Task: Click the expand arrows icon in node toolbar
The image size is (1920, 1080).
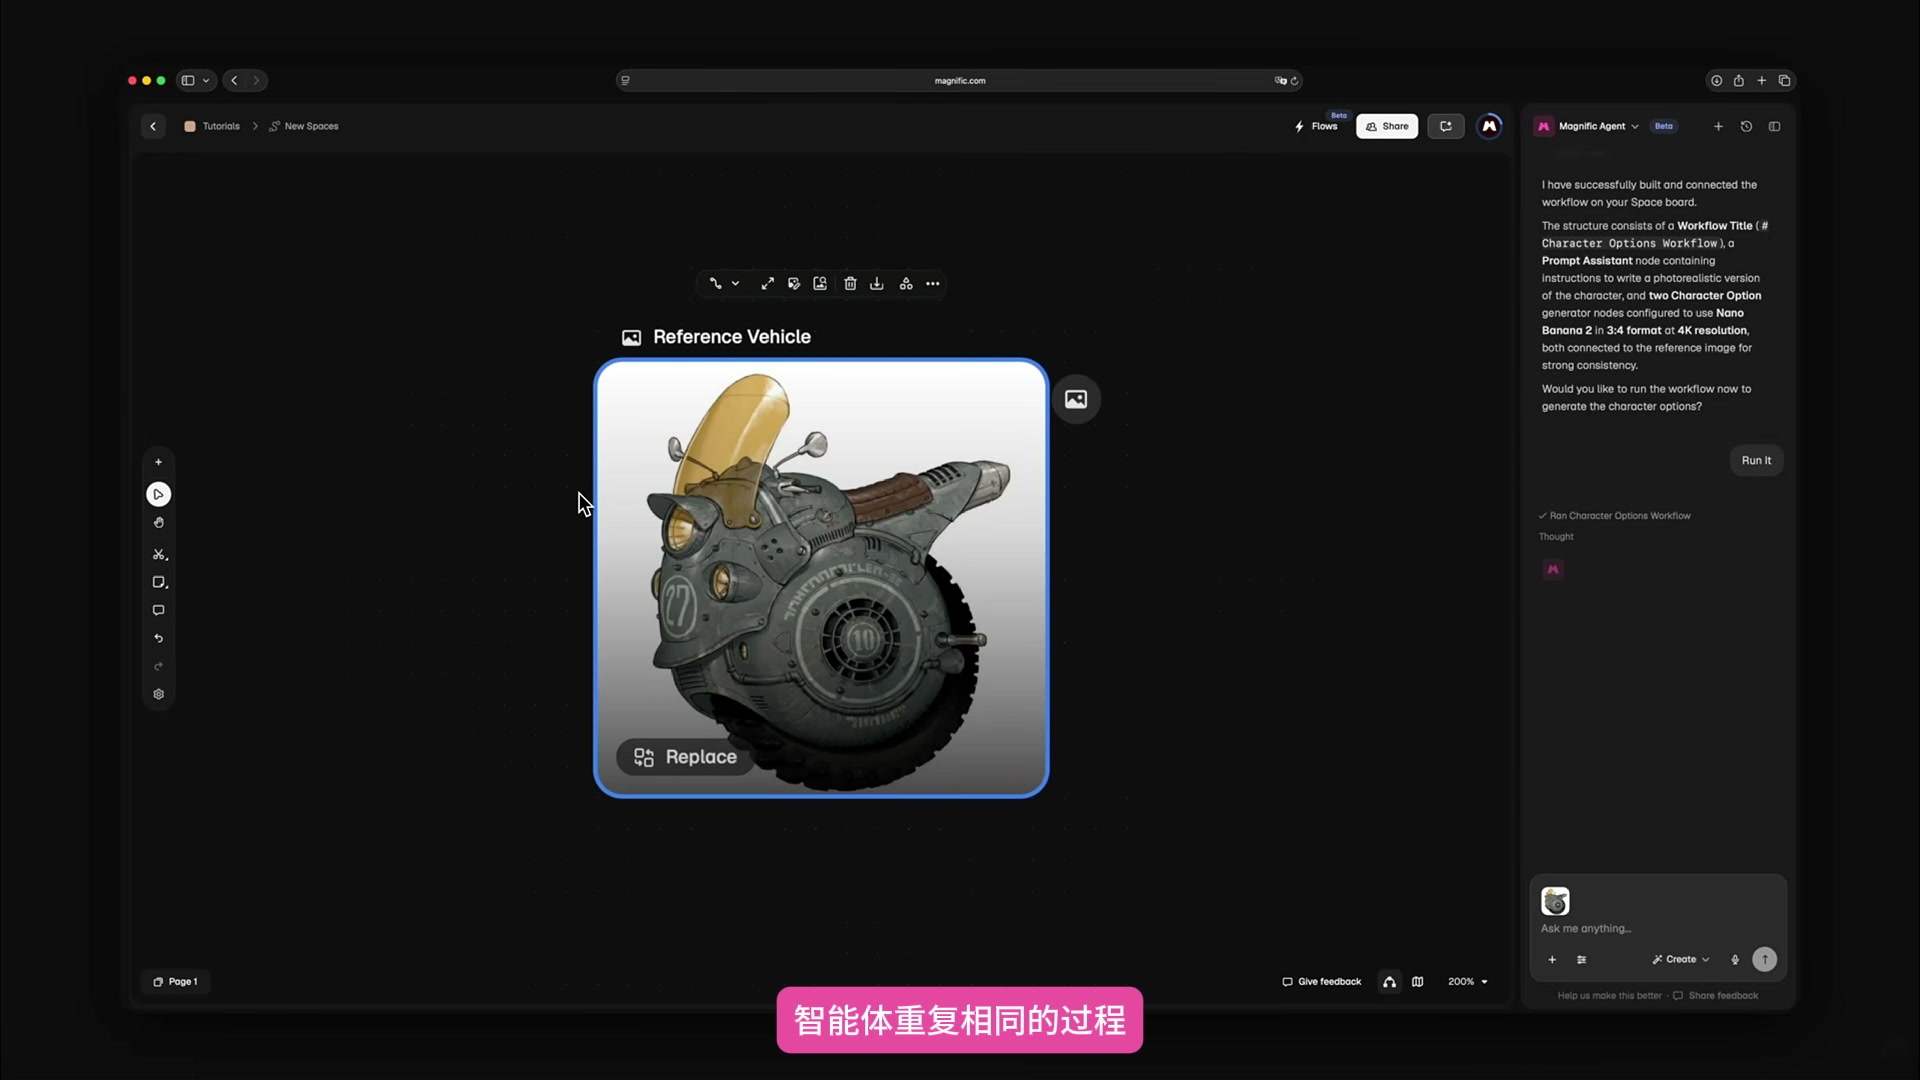Action: pos(767,284)
